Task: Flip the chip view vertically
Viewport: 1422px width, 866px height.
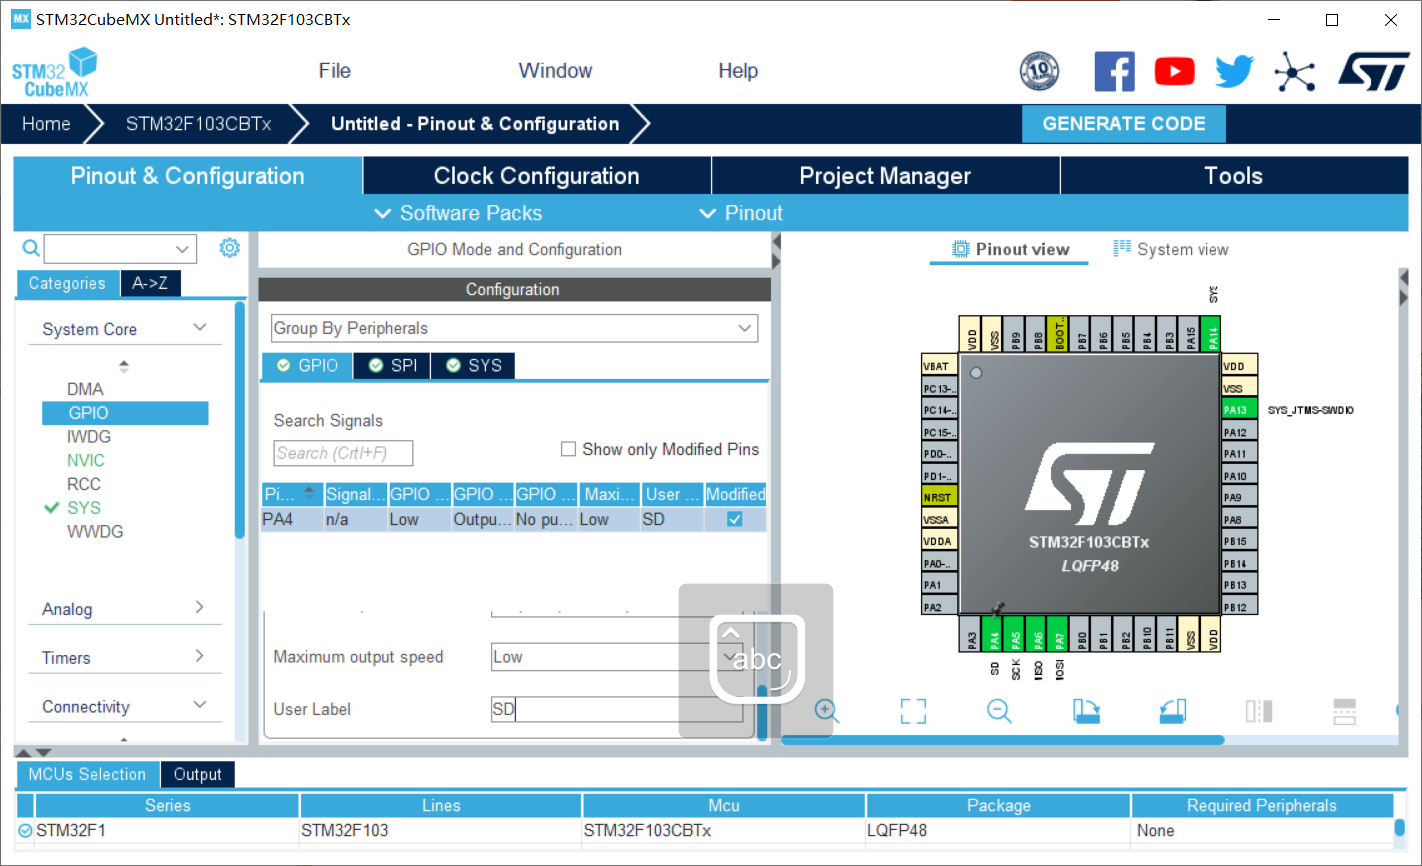Action: [1345, 711]
